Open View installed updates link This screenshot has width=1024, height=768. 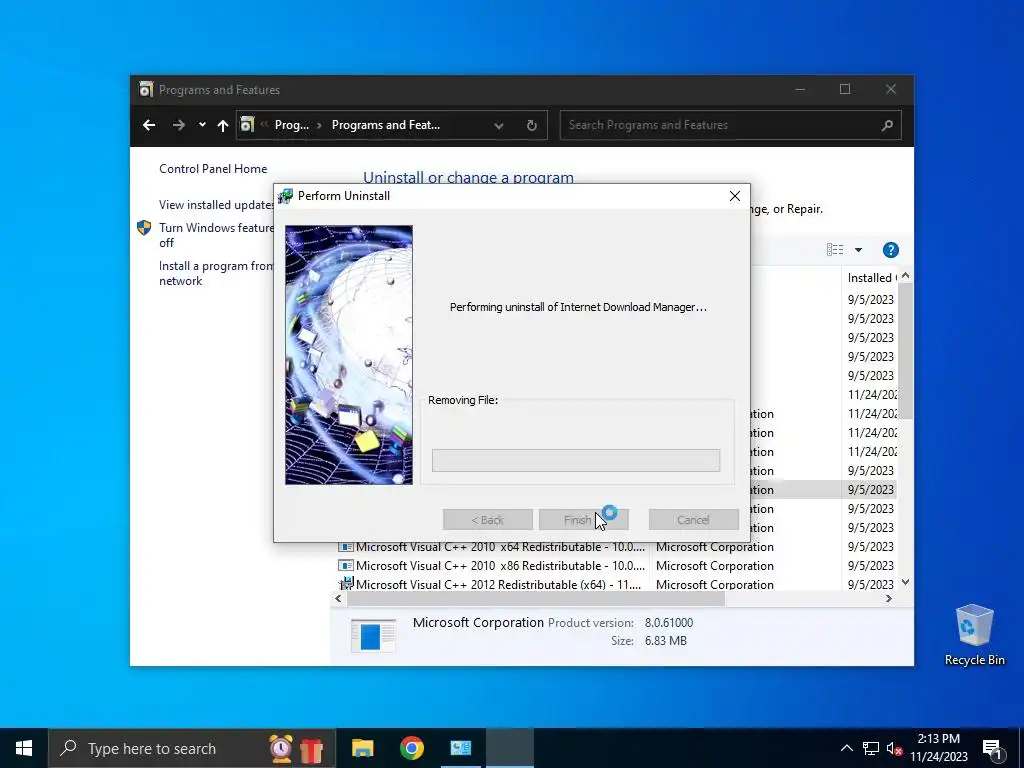216,204
